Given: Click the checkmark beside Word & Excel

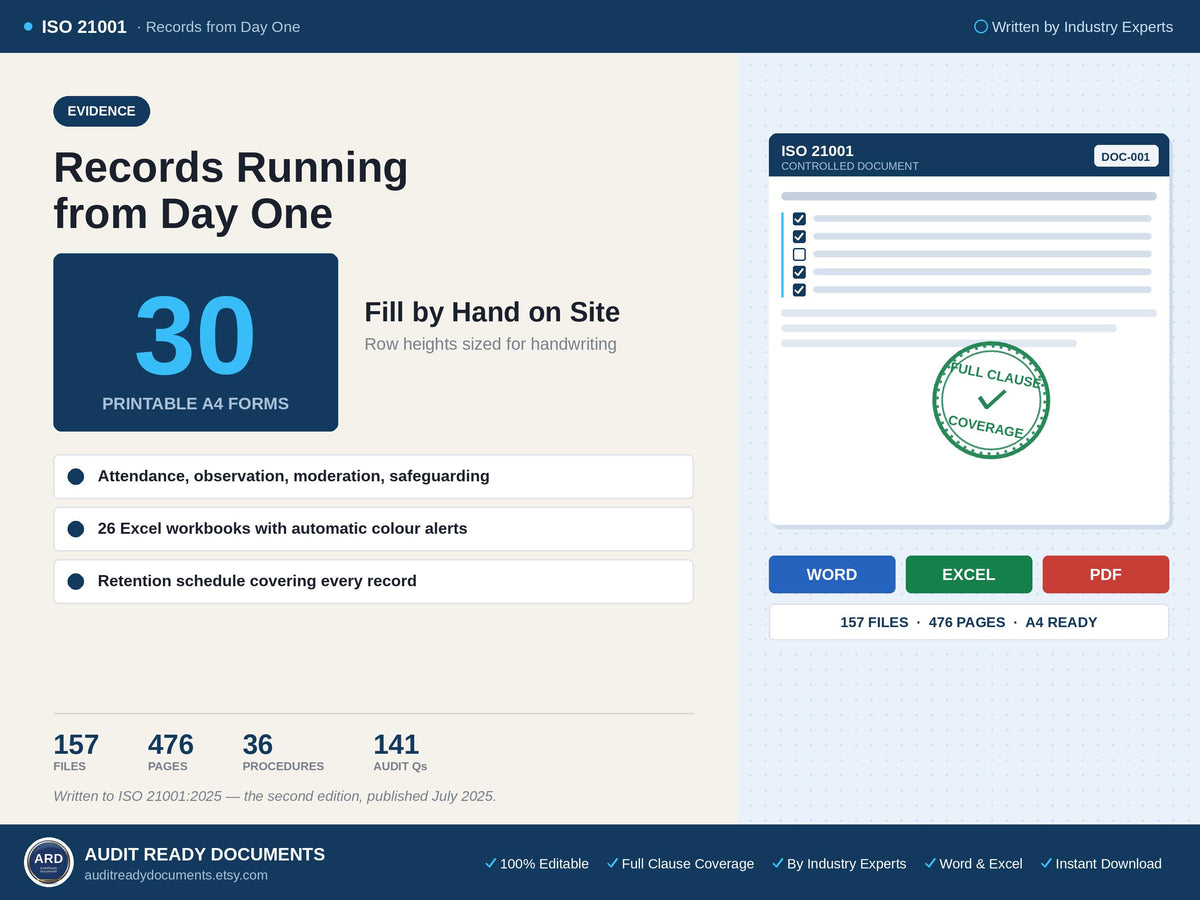Looking at the screenshot, I should tap(930, 863).
